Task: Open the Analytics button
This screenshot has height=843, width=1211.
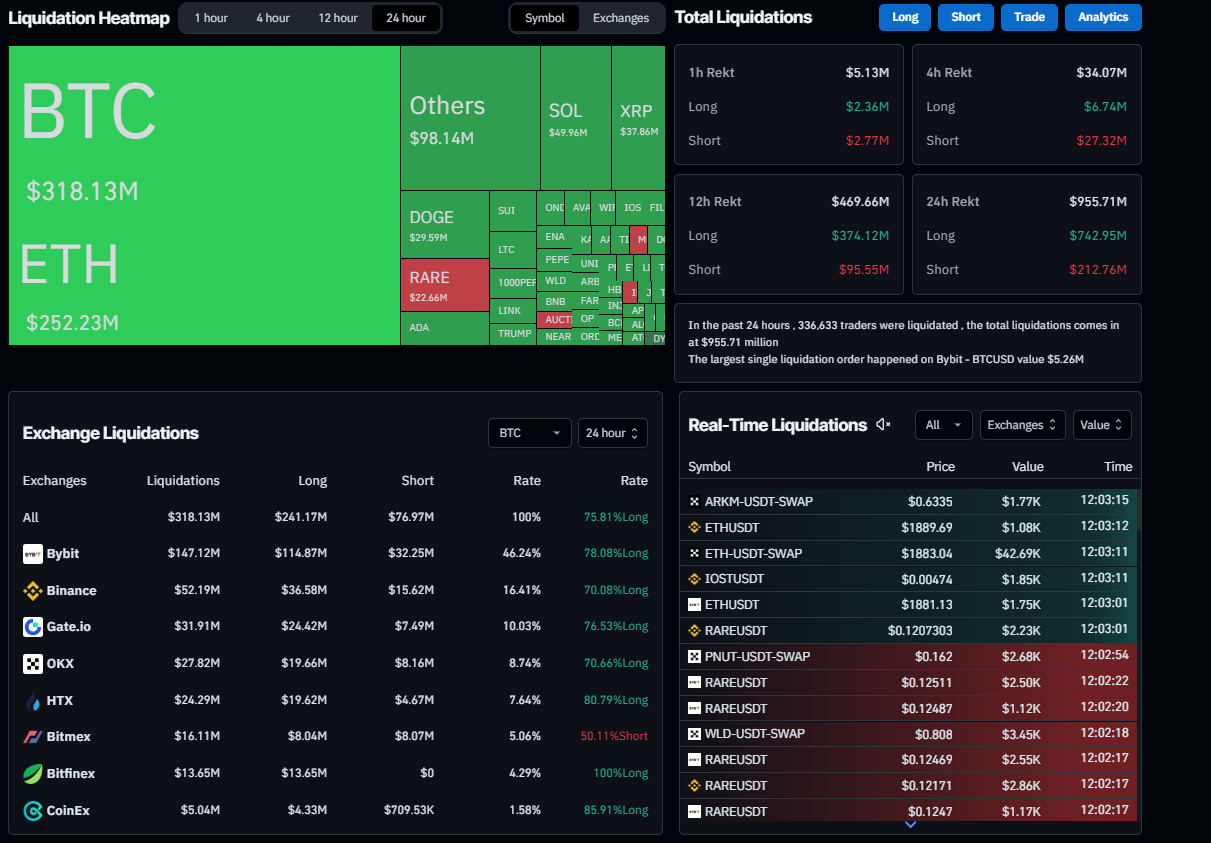Action: tap(1103, 17)
